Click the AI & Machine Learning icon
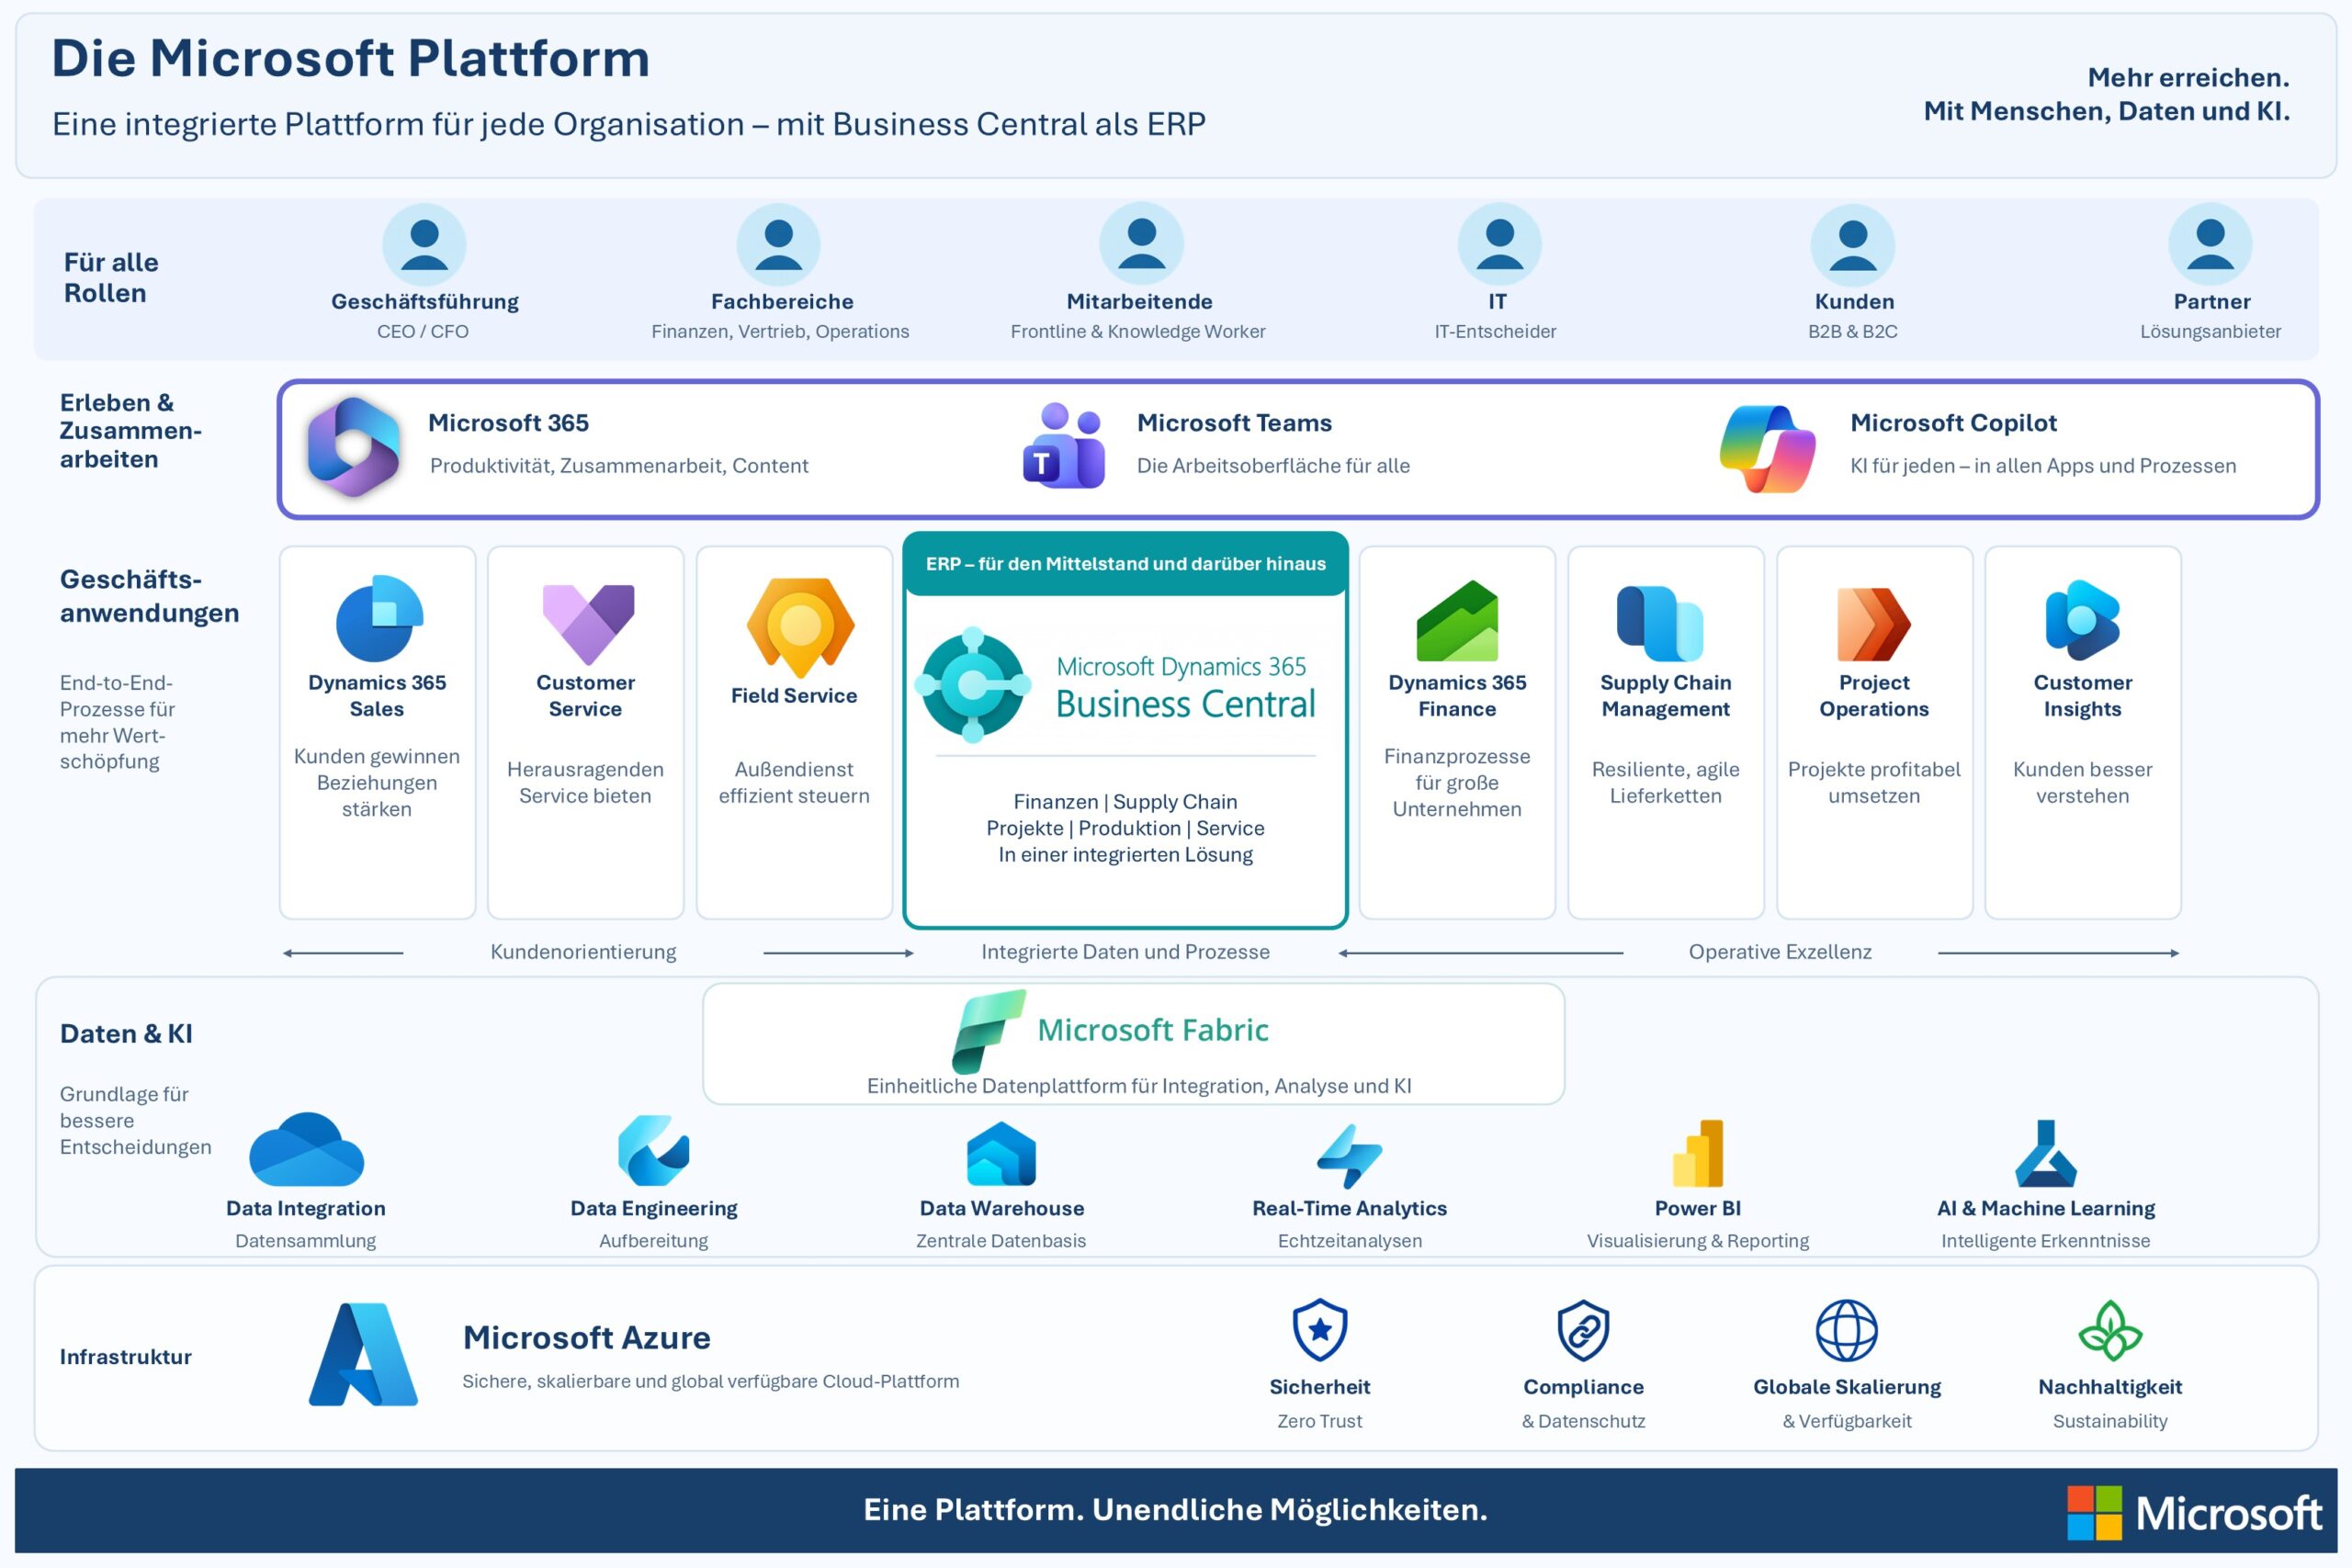The image size is (2352, 1568). [x=2045, y=1153]
